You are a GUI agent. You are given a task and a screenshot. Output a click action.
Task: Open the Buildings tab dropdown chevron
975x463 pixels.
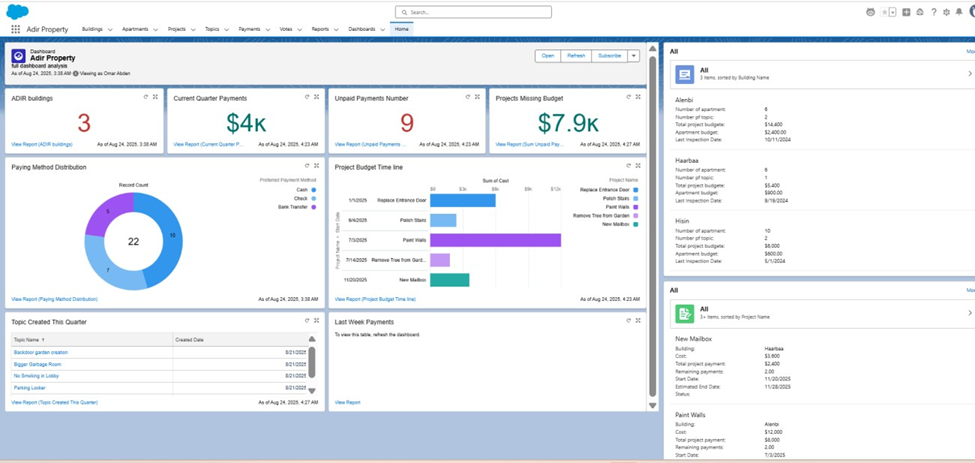click(x=110, y=30)
